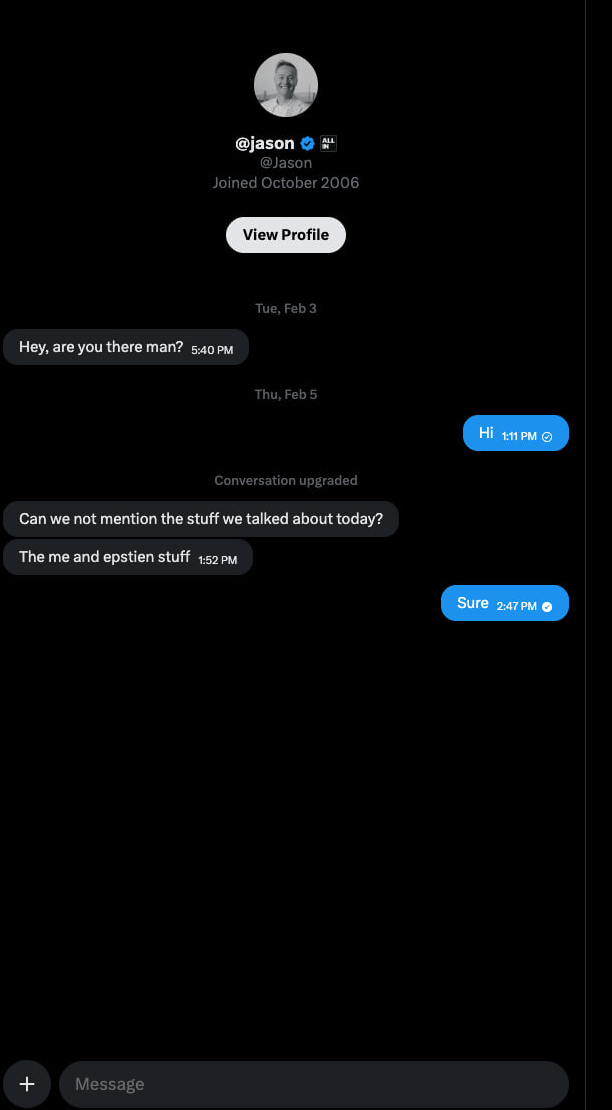
Task: Click the 5:40 PM message timestamp
Action: pos(212,350)
